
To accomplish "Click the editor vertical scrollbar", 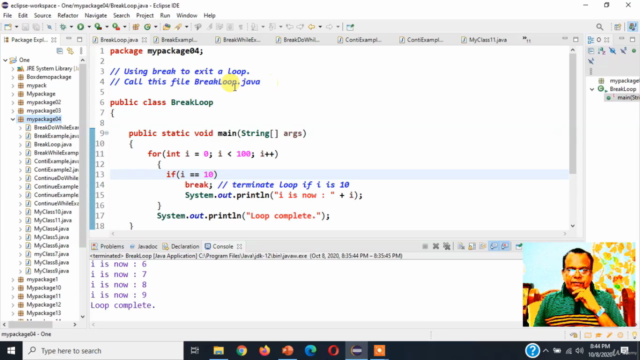I will [x=573, y=114].
